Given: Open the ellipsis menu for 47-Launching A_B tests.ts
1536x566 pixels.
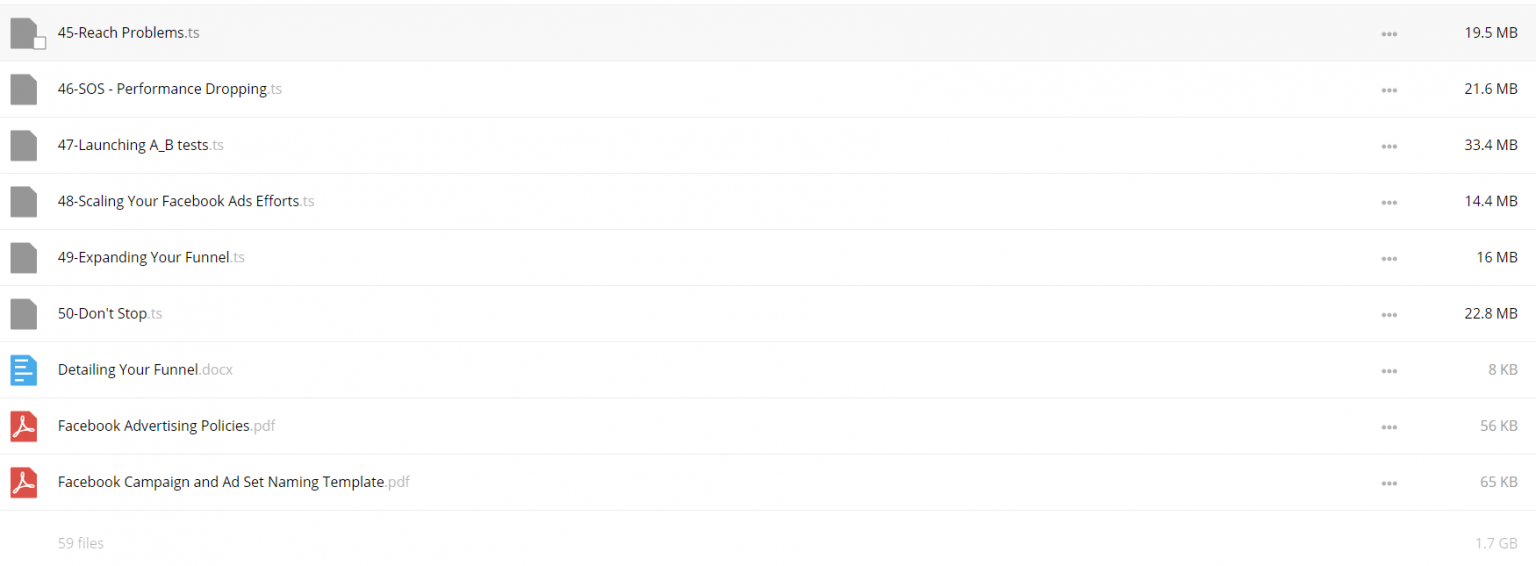Looking at the screenshot, I should 1389,146.
